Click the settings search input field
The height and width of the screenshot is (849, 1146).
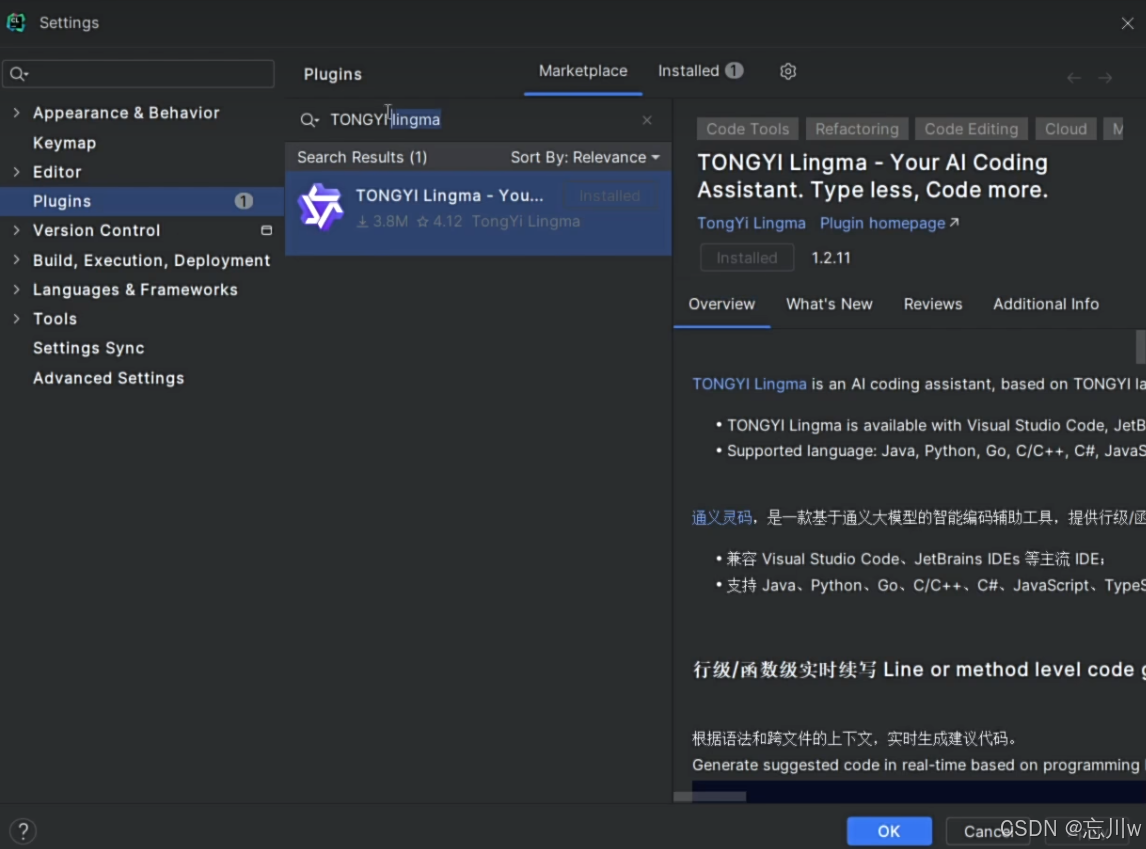[138, 74]
